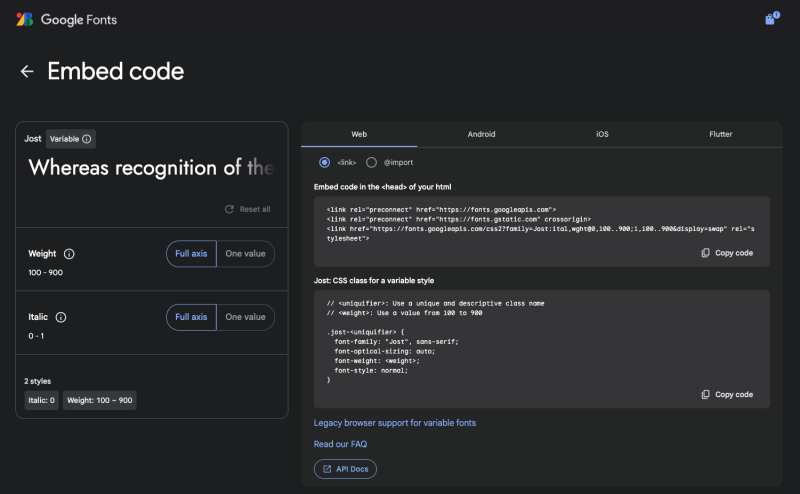This screenshot has height=494, width=800.
Task: Click the Variable info icon next to Jost
Action: [x=87, y=139]
